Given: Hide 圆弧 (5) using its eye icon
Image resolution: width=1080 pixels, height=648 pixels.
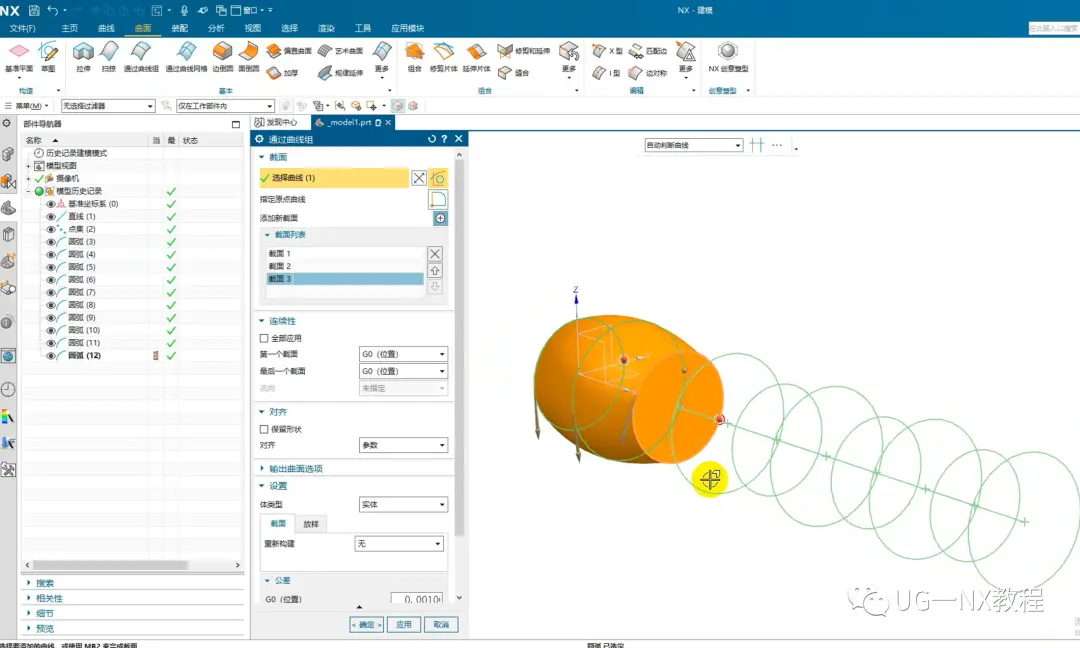Looking at the screenshot, I should [50, 267].
